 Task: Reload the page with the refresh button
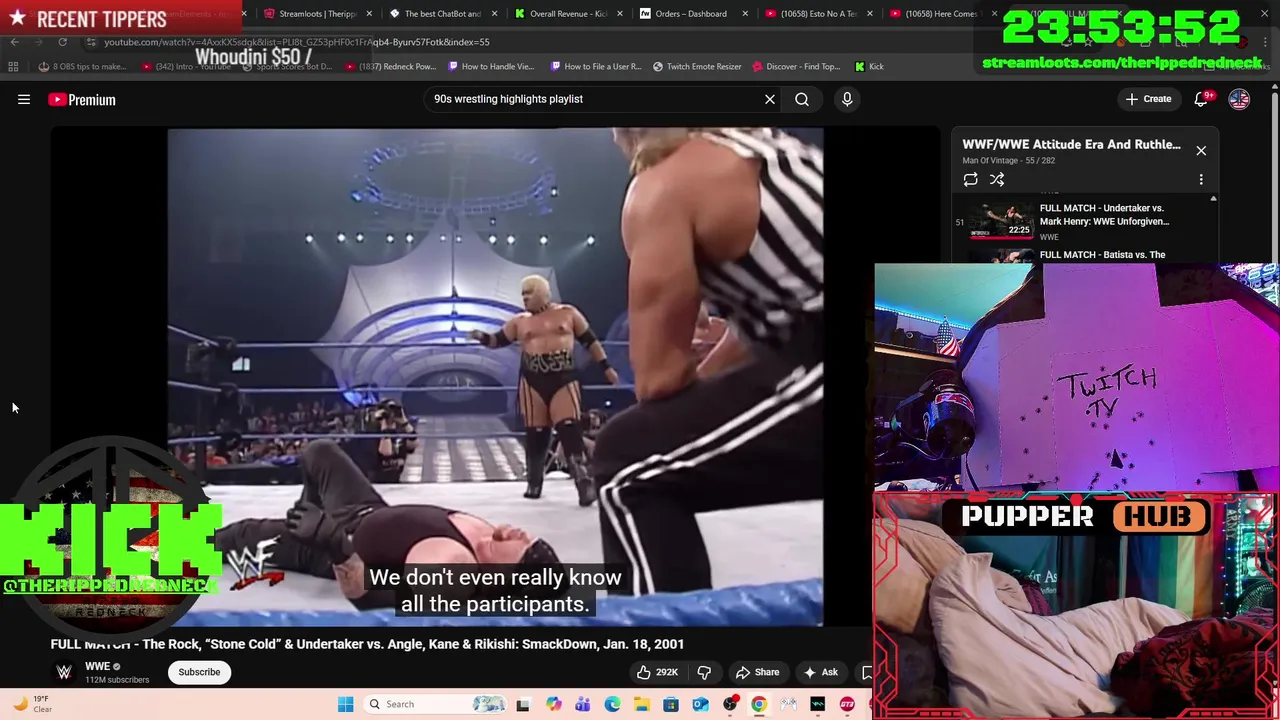62,42
